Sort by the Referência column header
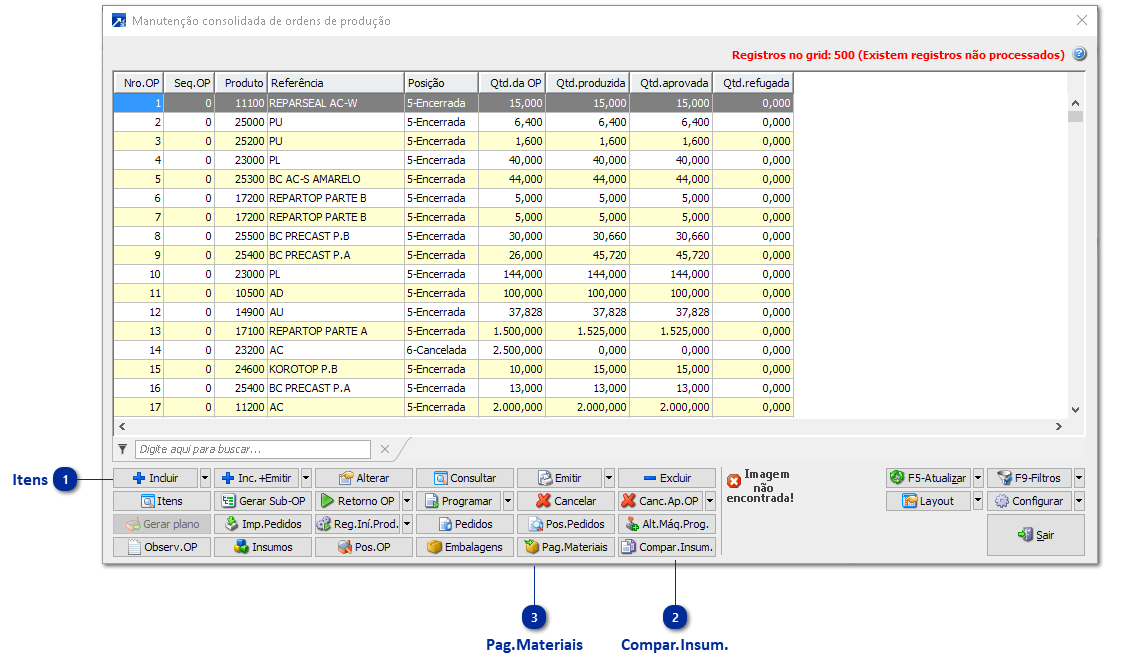Viewport: 1121px width, 671px height. (x=334, y=83)
